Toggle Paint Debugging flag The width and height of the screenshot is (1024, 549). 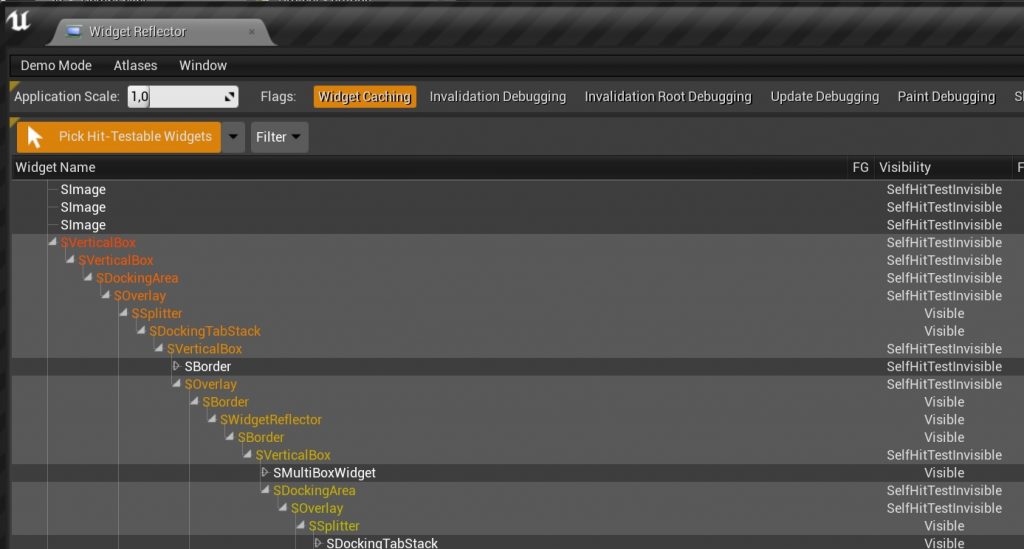(x=946, y=97)
